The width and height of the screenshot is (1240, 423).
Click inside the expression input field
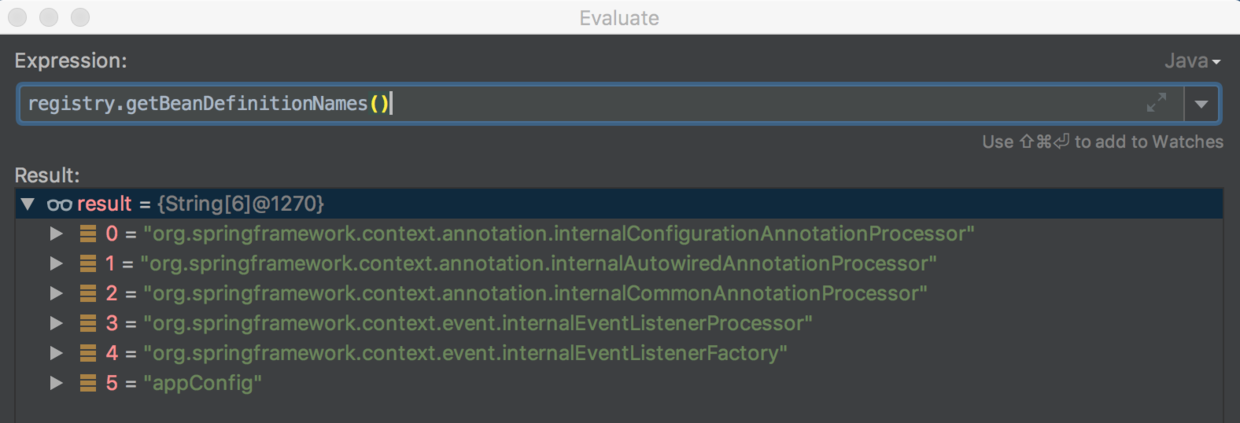tap(700, 103)
